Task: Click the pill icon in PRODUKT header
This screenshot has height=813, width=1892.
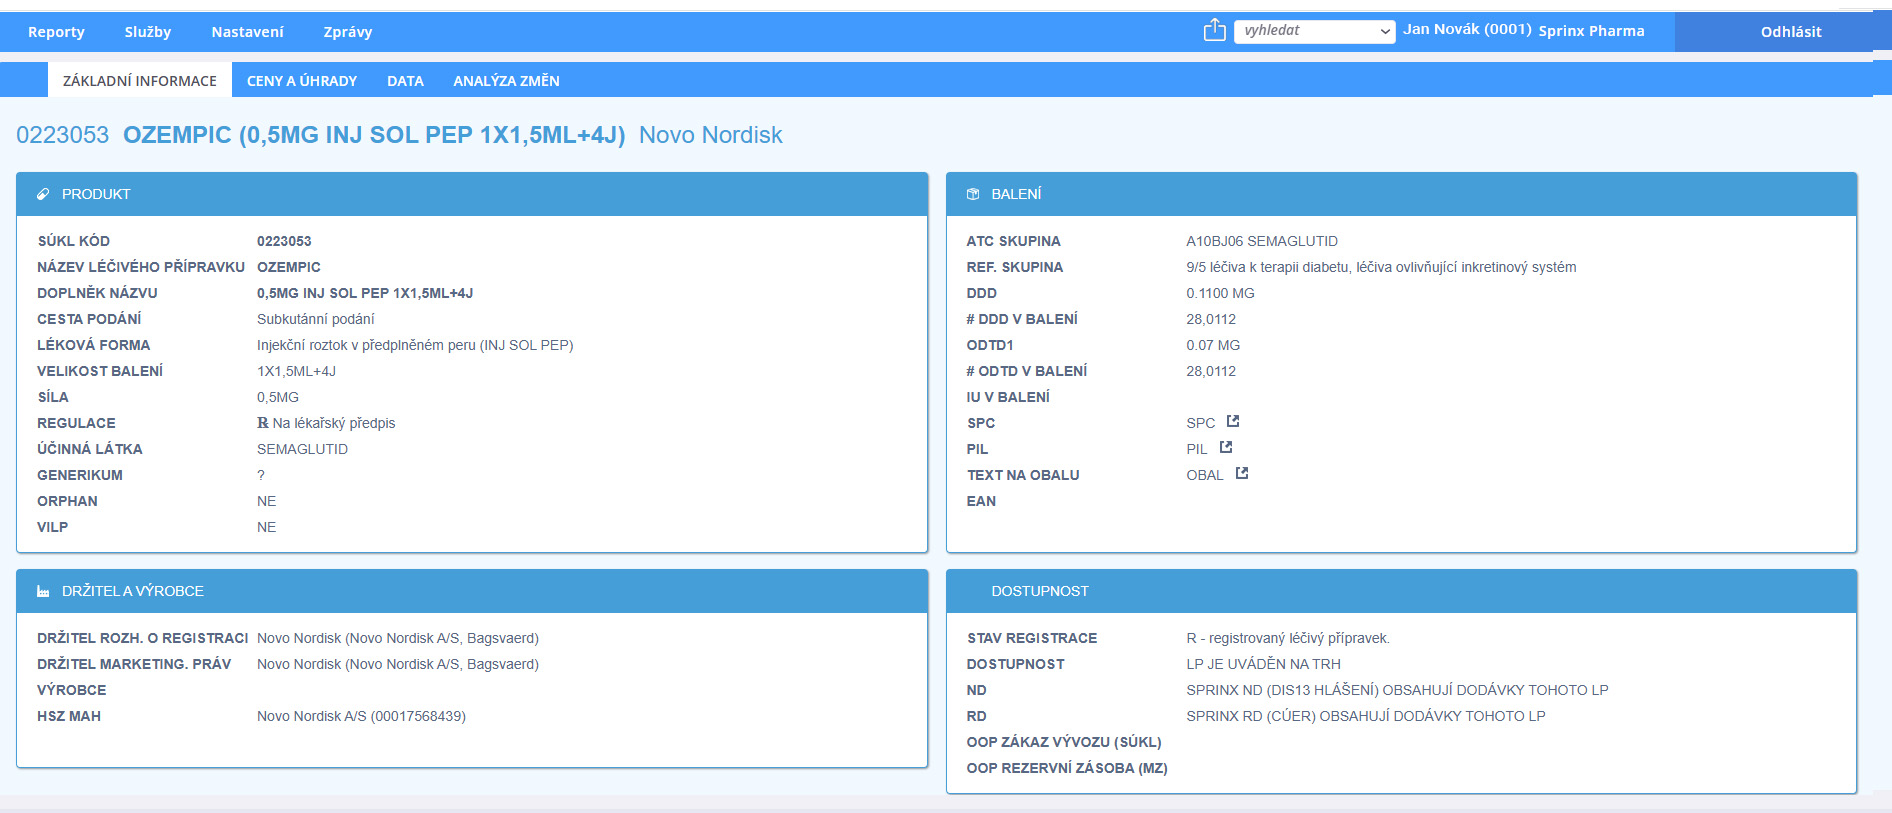Action: [x=43, y=194]
